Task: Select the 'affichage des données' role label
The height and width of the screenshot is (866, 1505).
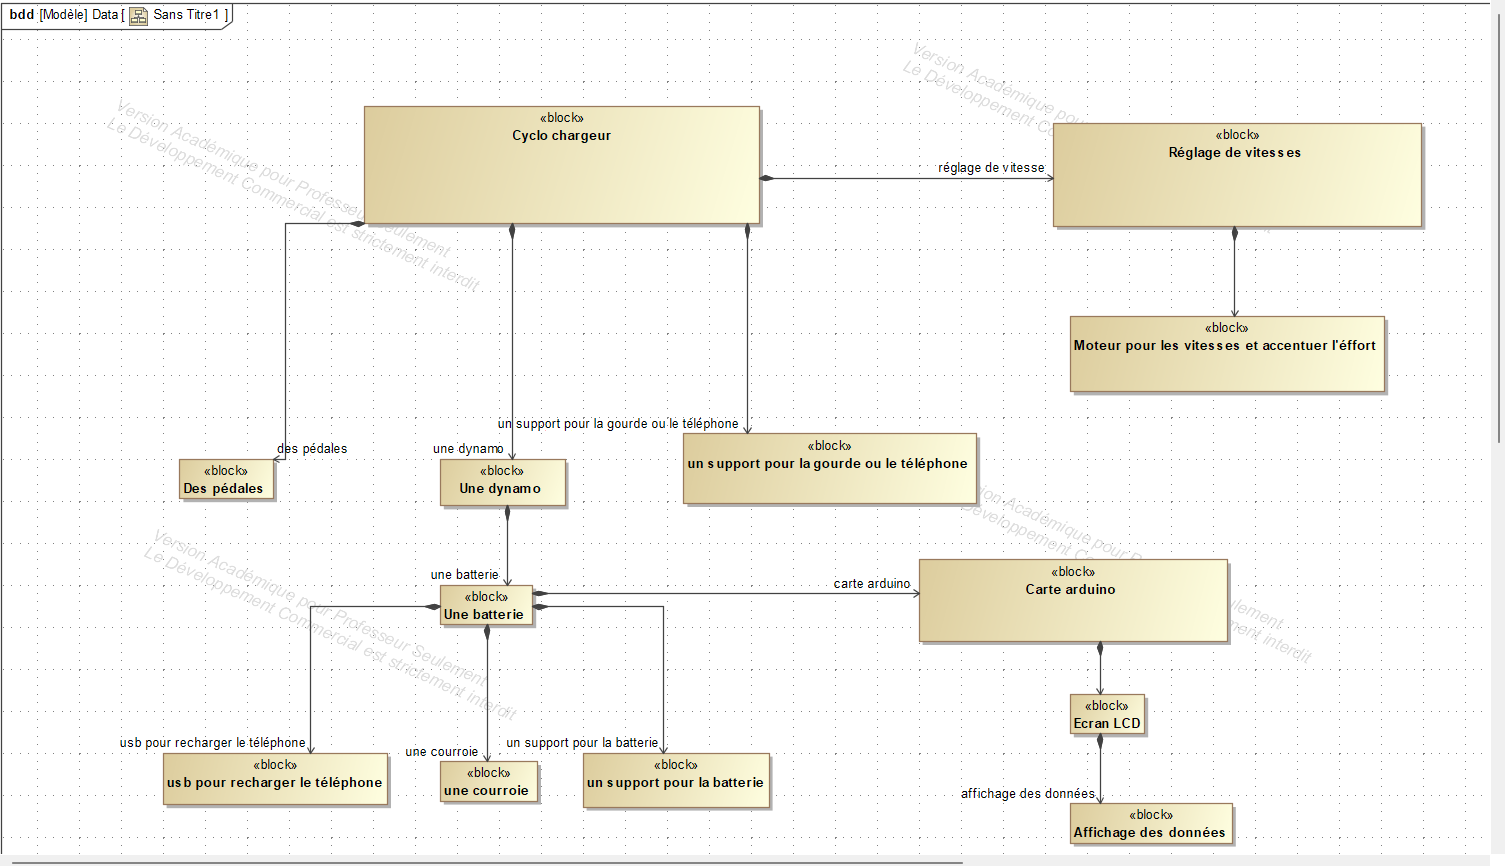Action: point(1027,794)
